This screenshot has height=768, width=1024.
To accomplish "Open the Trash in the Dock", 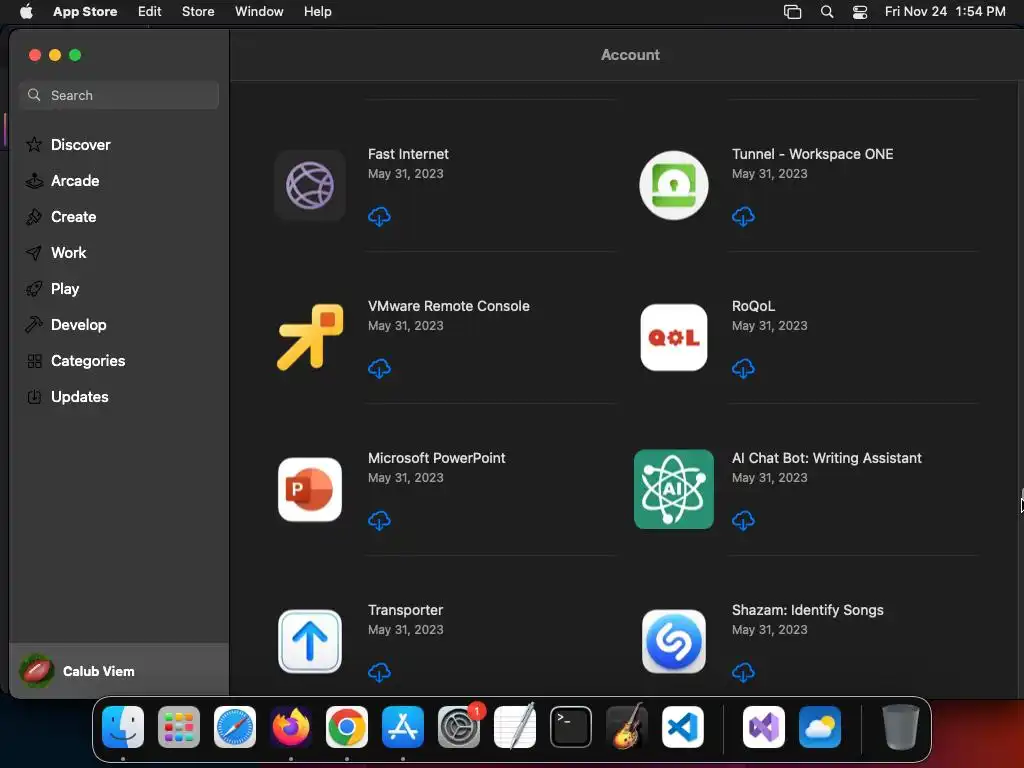I will click(901, 727).
